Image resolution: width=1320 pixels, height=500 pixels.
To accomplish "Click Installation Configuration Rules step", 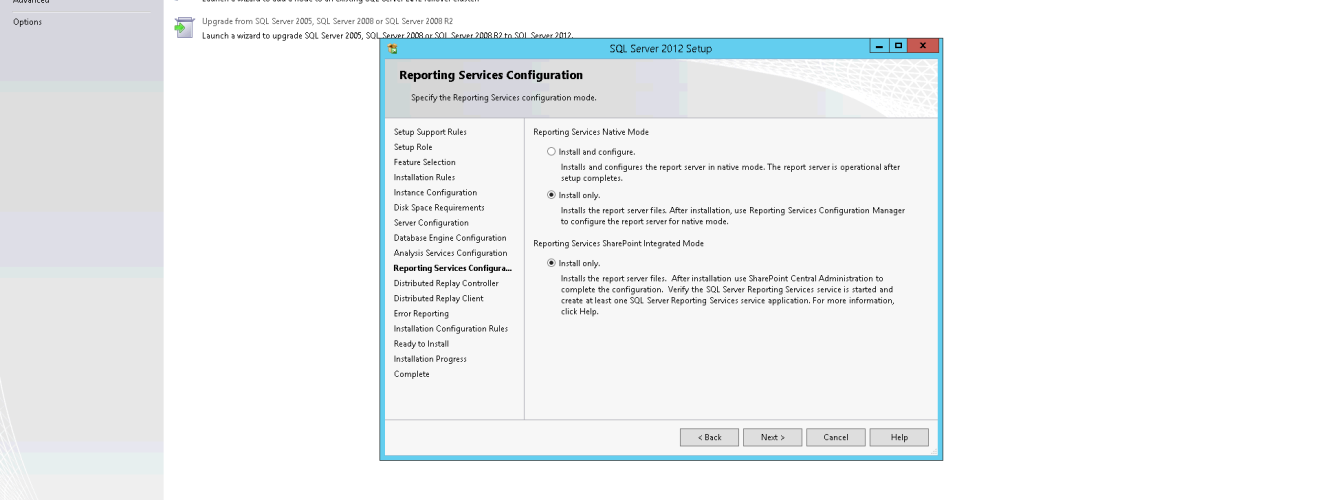I will 451,329.
